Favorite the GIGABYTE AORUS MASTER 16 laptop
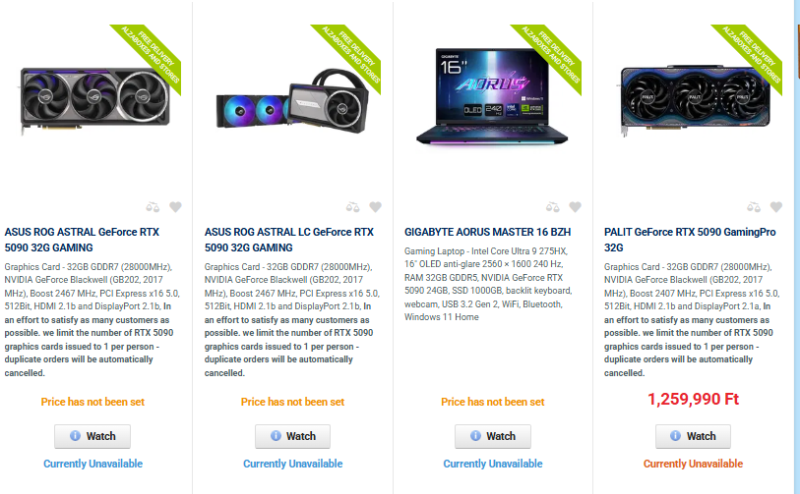The width and height of the screenshot is (800, 494). (x=576, y=207)
